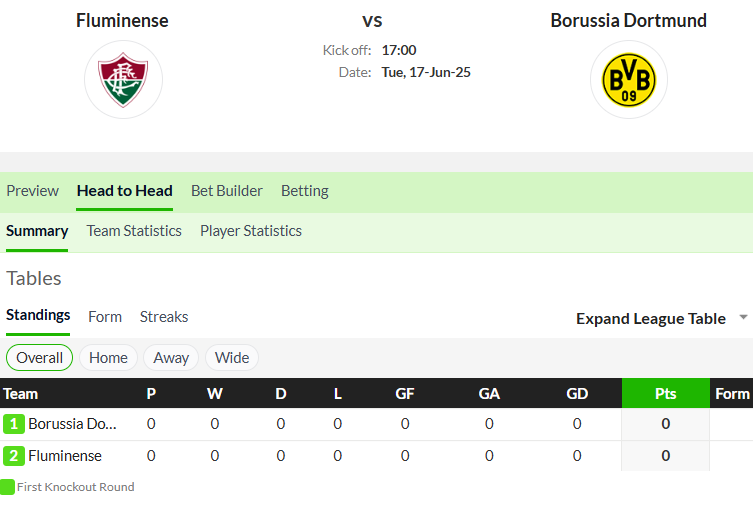Select the Home standings filter
The image size is (753, 512).
click(108, 358)
